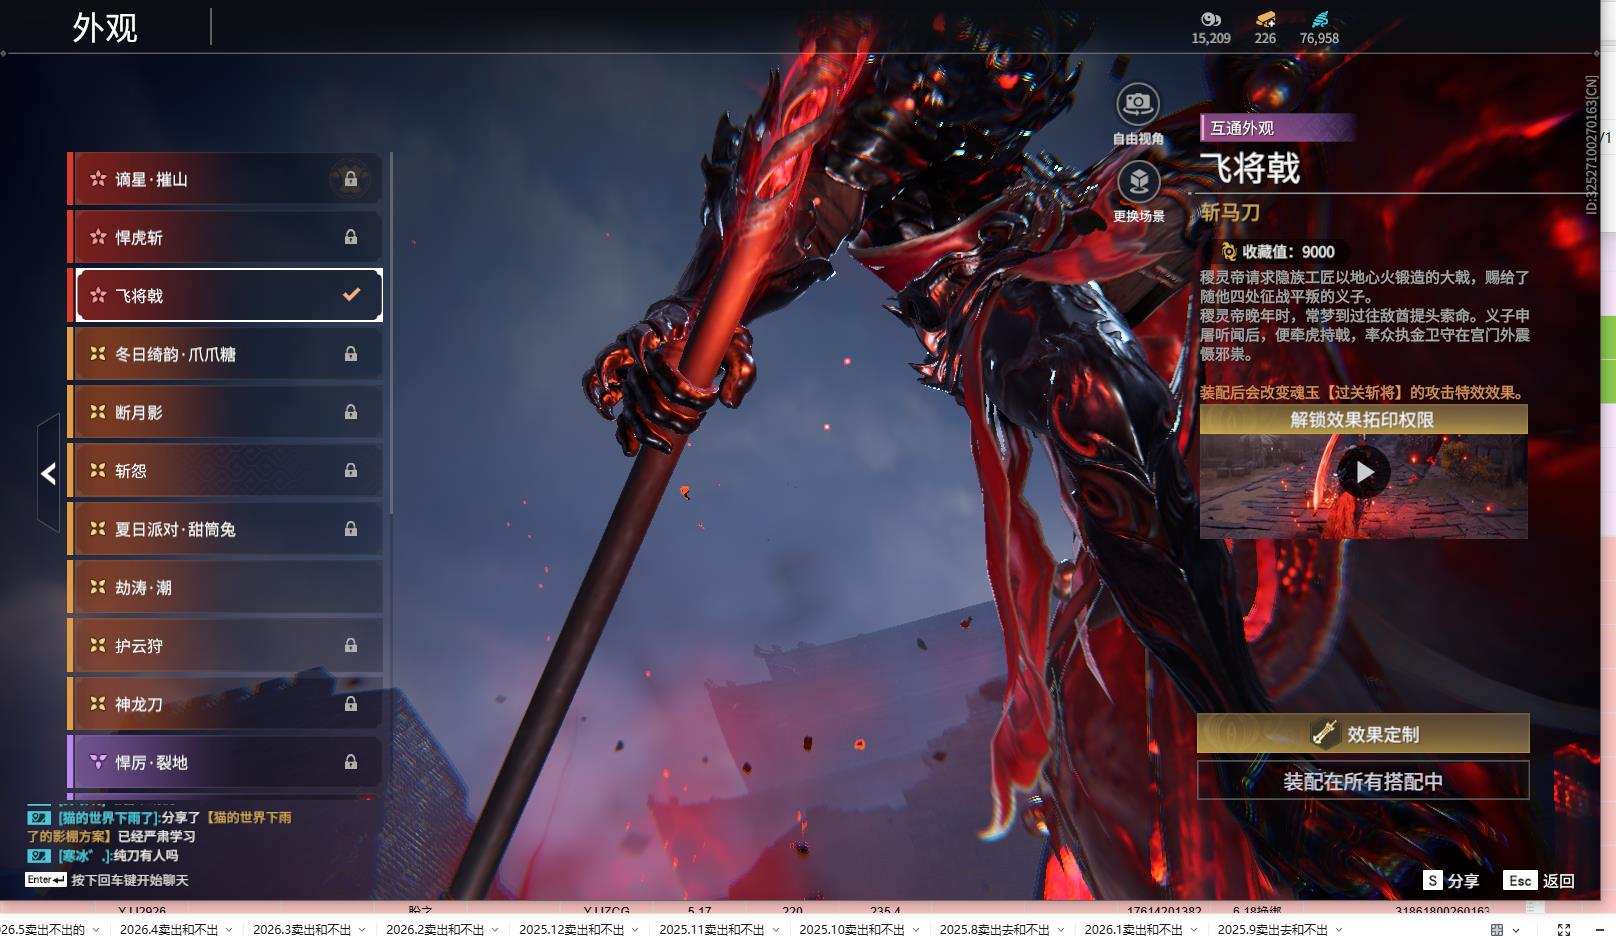The image size is (1616, 939).
Task: Click the lock icon on 悍虎斩
Action: [x=351, y=237]
